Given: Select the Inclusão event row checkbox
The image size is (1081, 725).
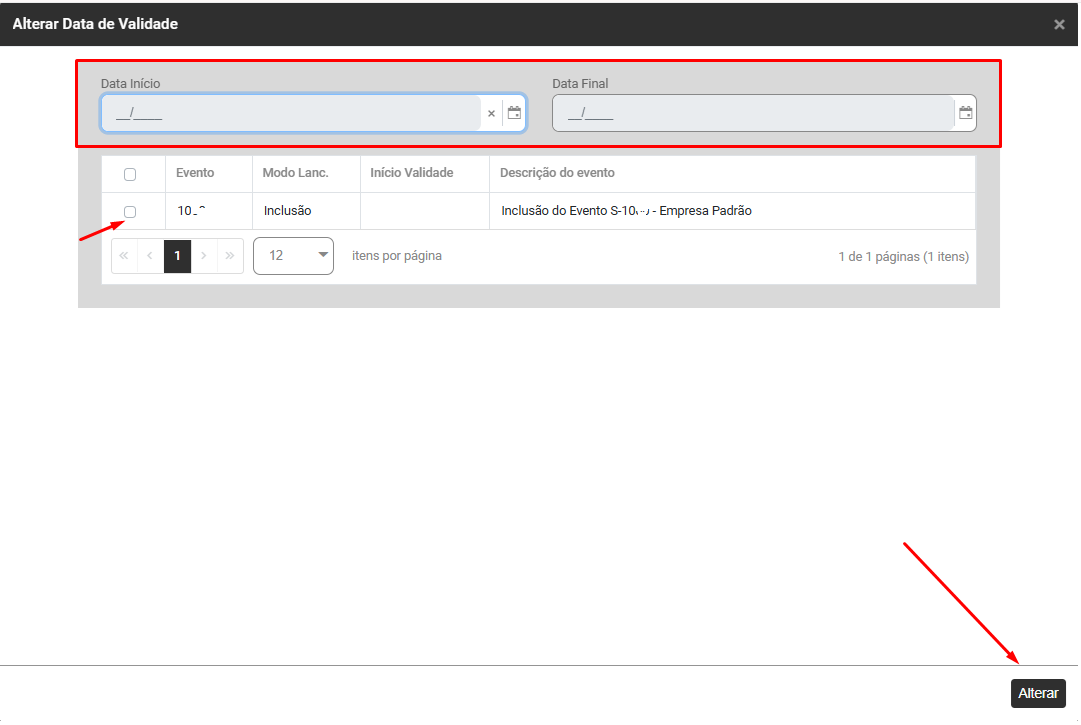Looking at the screenshot, I should tap(130, 211).
